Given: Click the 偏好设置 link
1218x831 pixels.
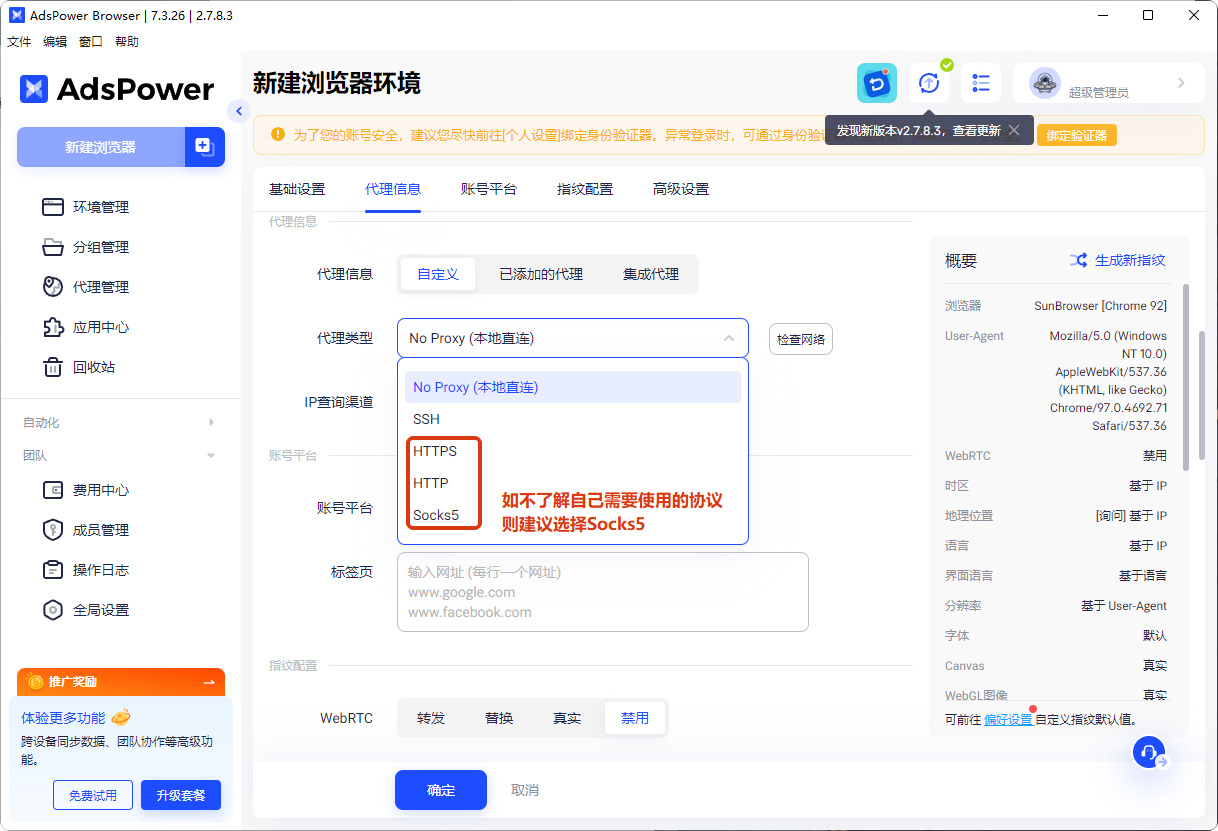Looking at the screenshot, I should click(x=1008, y=719).
